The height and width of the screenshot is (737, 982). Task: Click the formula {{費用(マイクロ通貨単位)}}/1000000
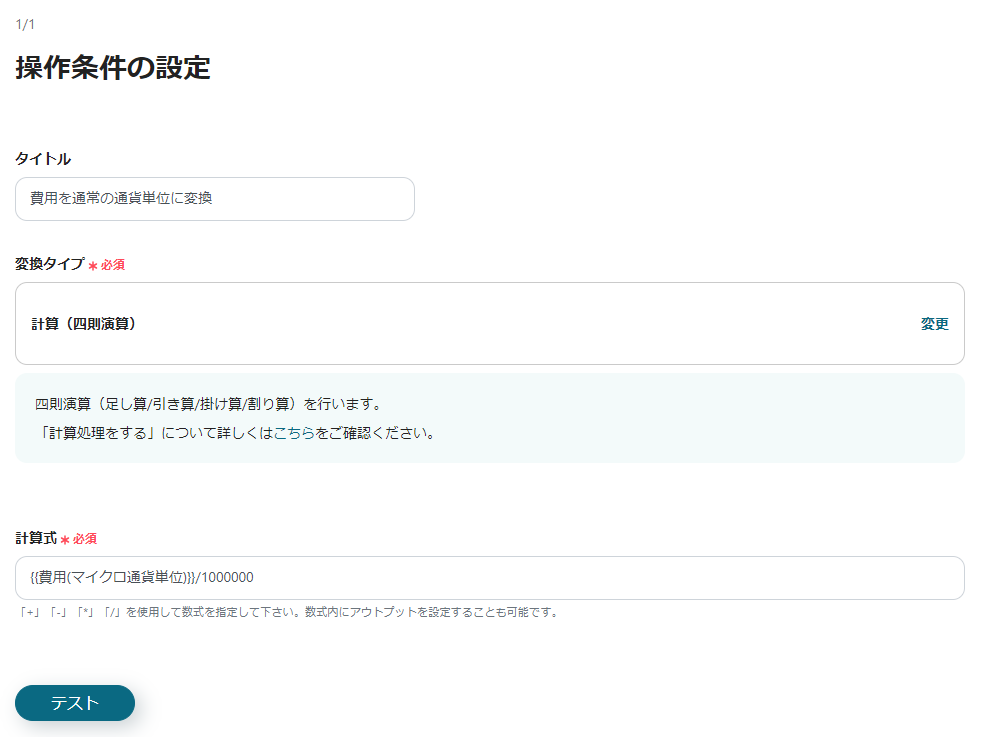tap(143, 577)
